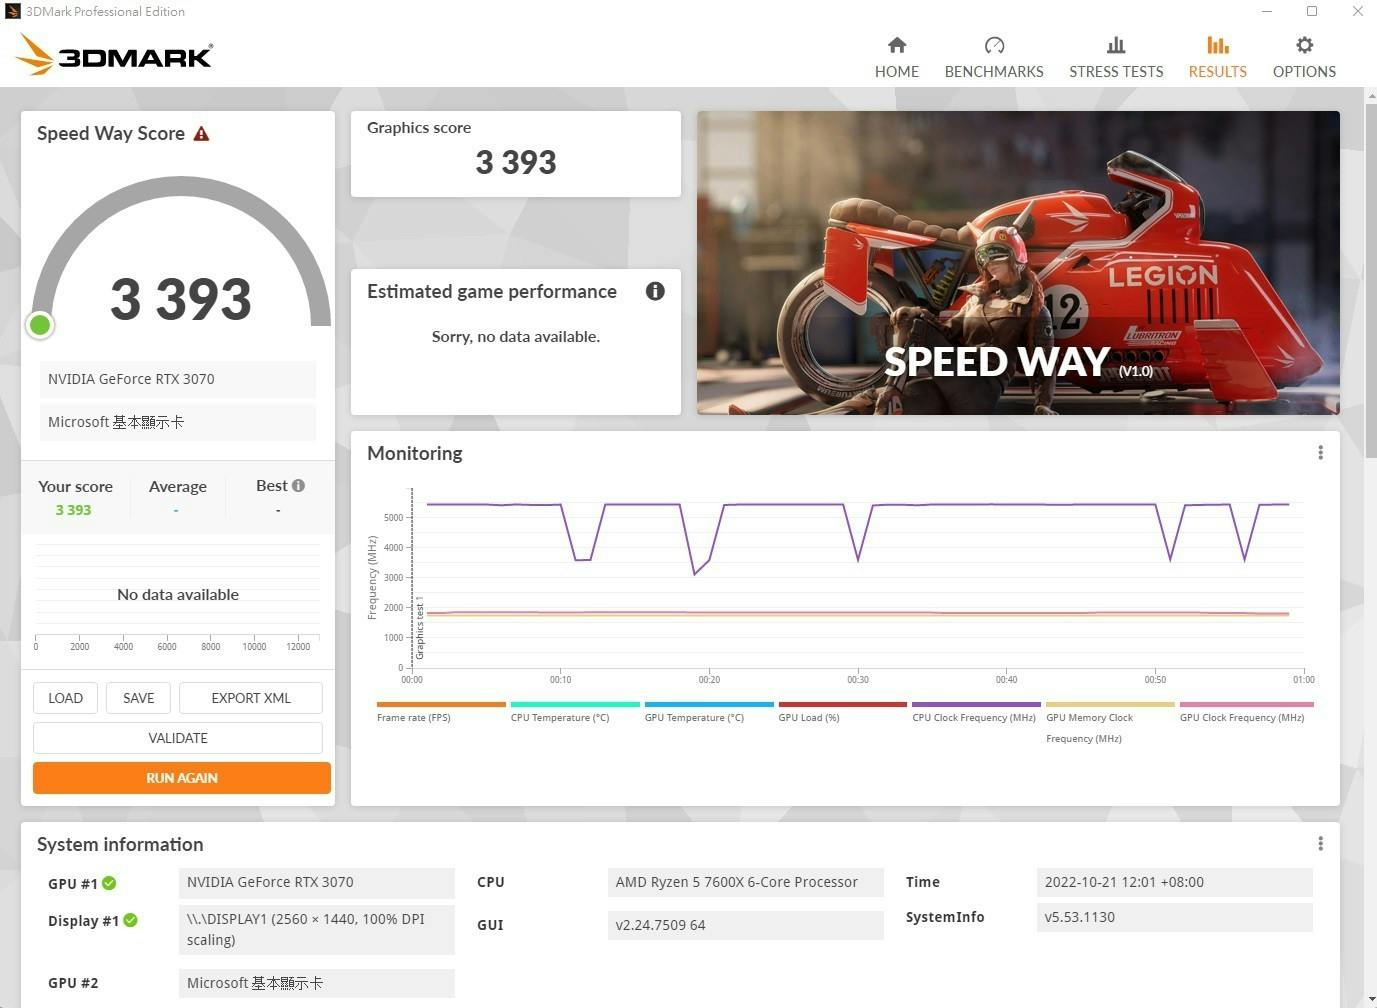Open the Monitoring panel three-dot menu
Image resolution: width=1377 pixels, height=1008 pixels.
click(1320, 453)
